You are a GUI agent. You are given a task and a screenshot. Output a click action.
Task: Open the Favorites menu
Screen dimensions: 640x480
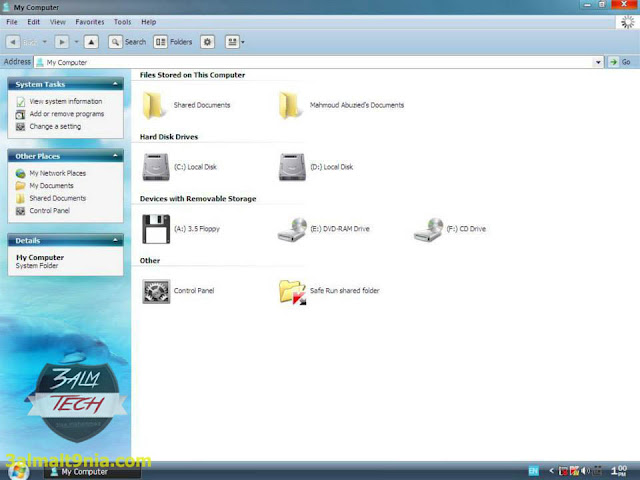90,22
